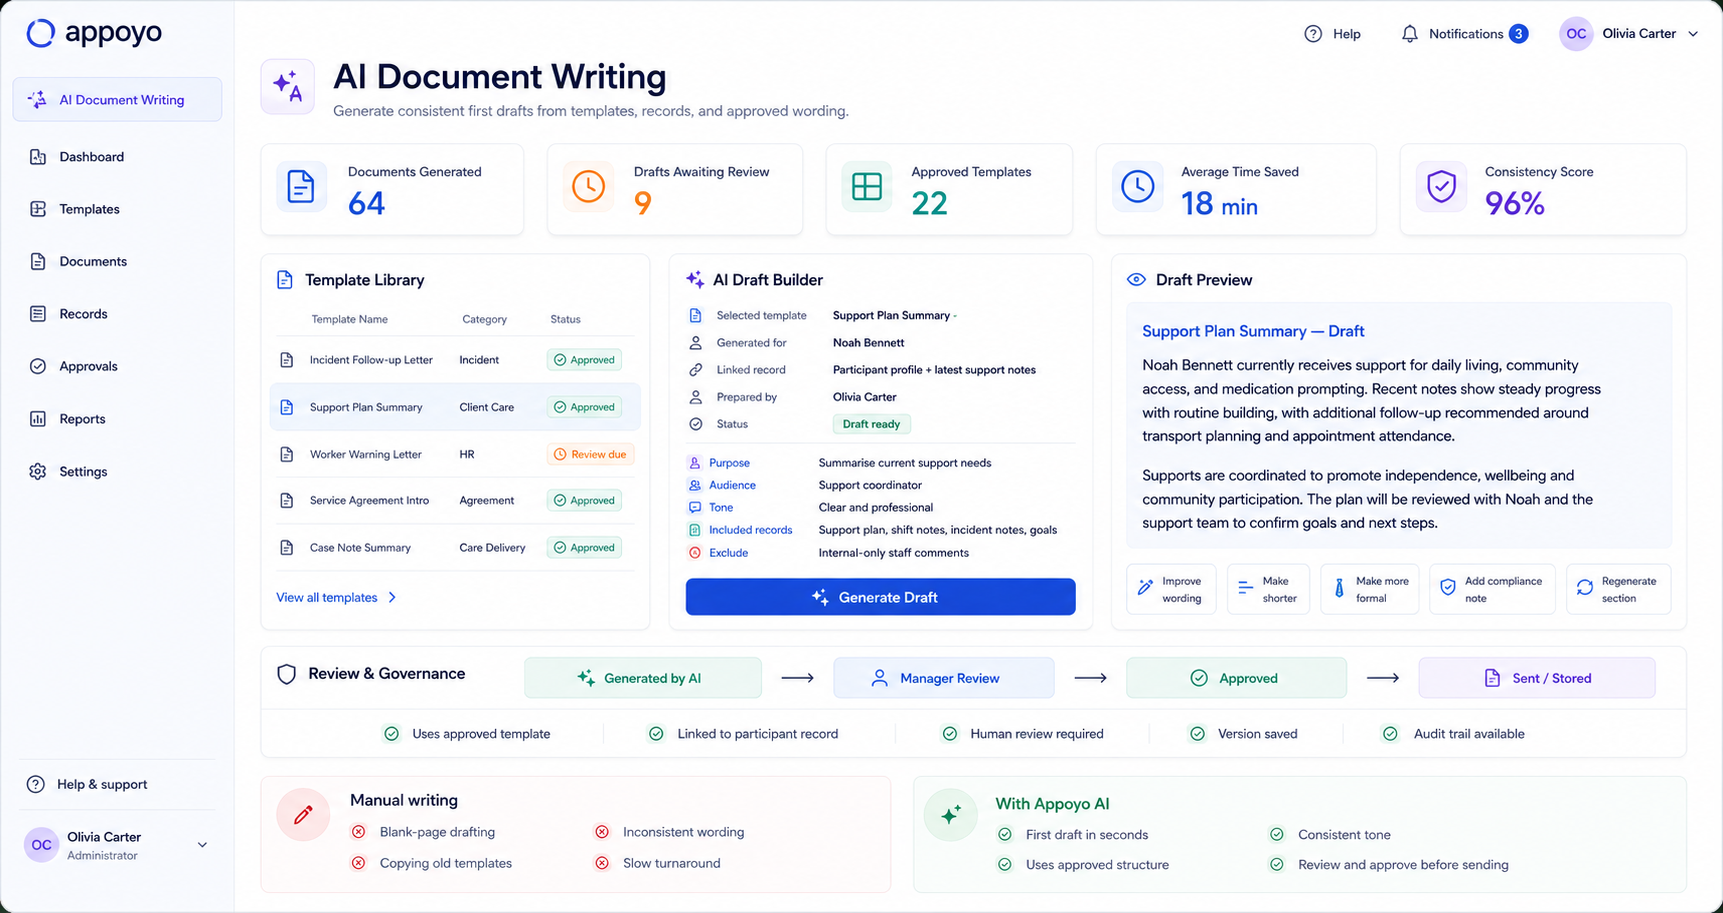
Task: Open Approvals in the sidebar
Action: tap(88, 366)
